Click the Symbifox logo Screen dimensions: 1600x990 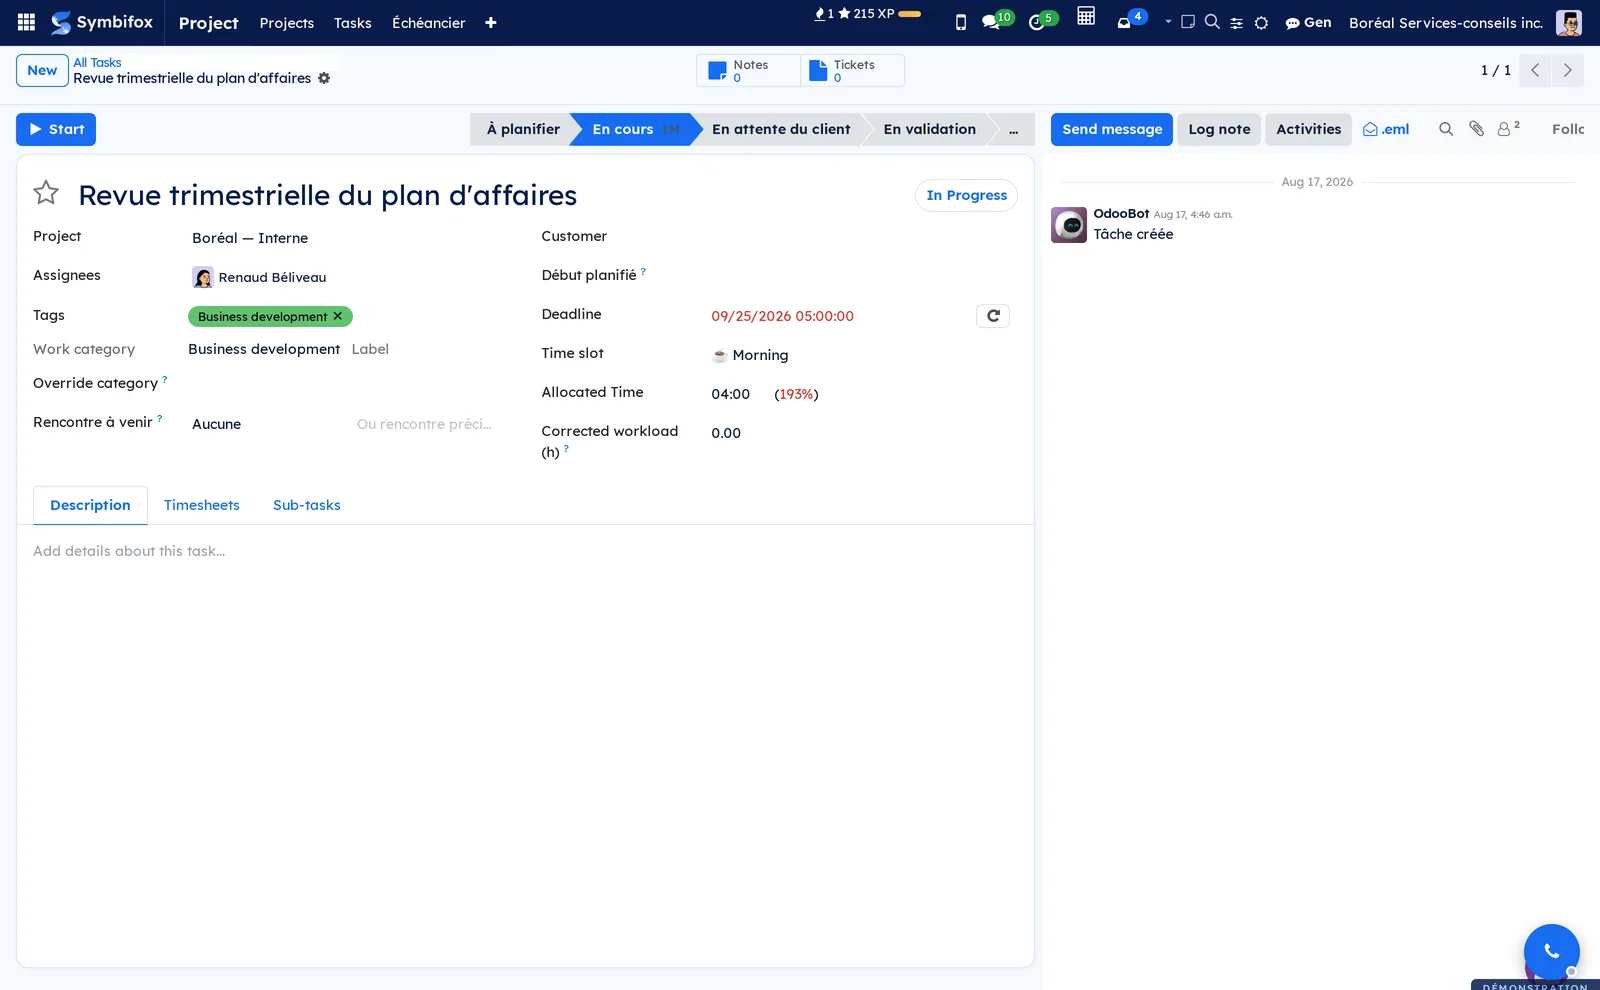(x=102, y=22)
